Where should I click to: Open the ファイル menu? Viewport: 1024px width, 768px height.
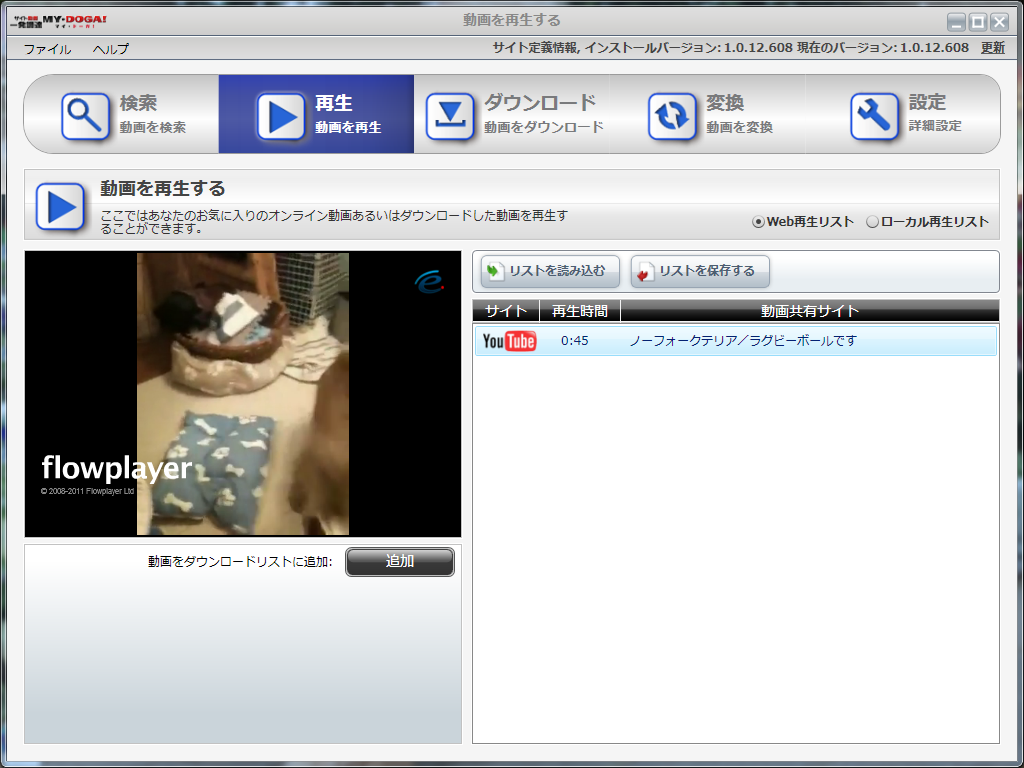(47, 49)
